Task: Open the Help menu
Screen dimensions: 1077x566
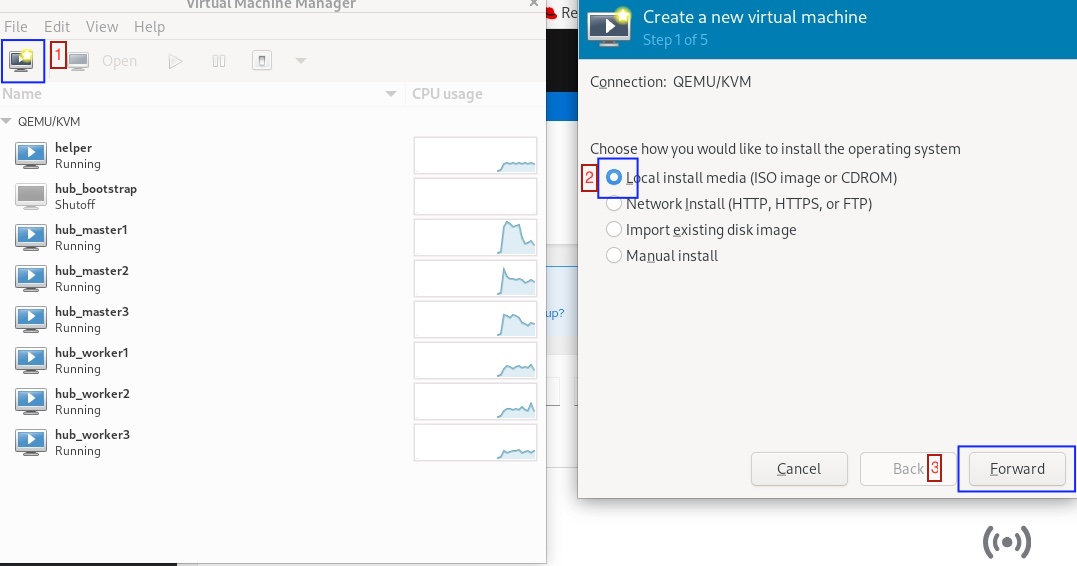Action: point(149,27)
